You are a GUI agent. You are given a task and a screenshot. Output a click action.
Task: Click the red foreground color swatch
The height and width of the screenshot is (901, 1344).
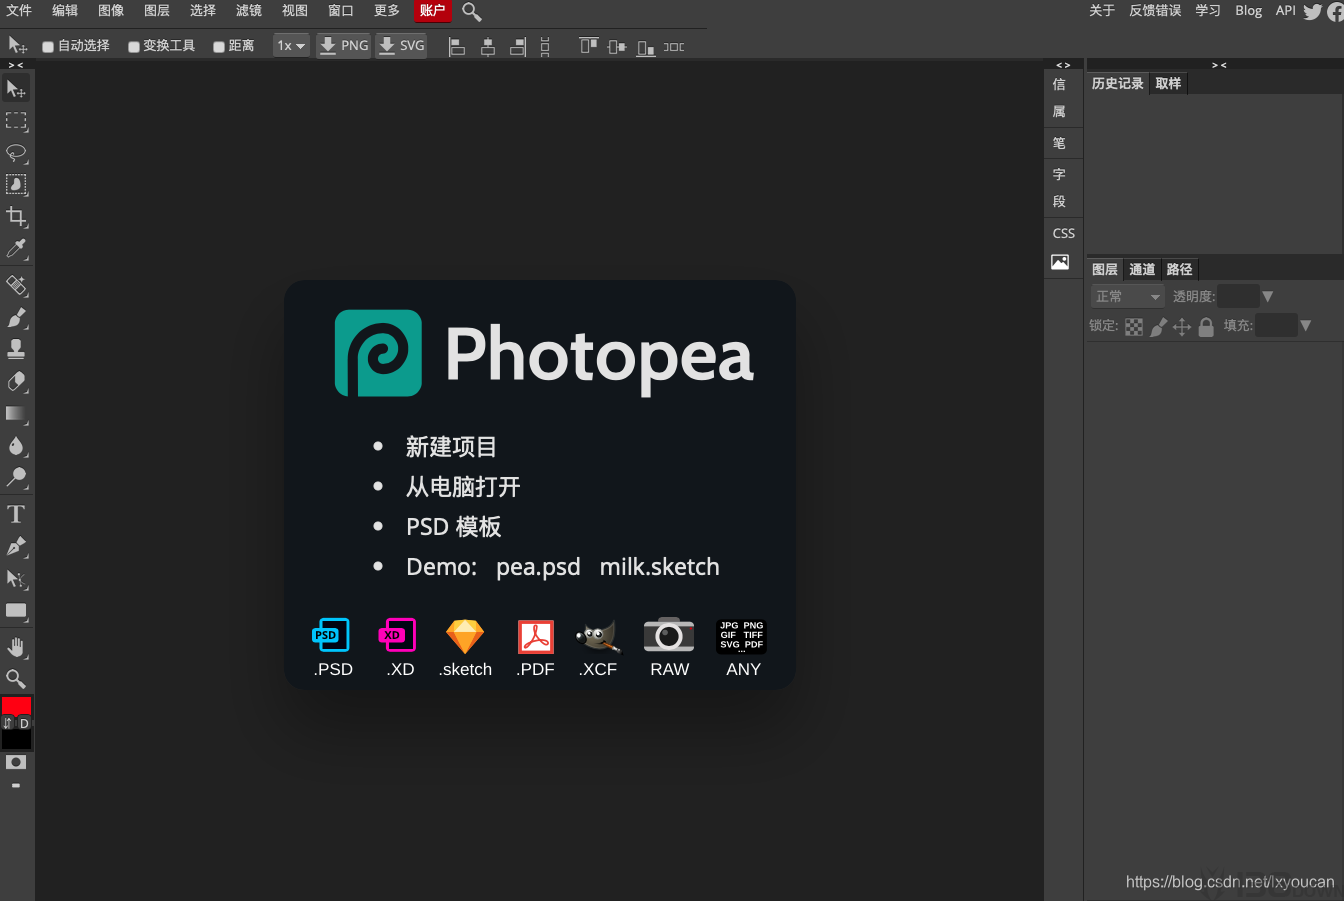(16, 706)
